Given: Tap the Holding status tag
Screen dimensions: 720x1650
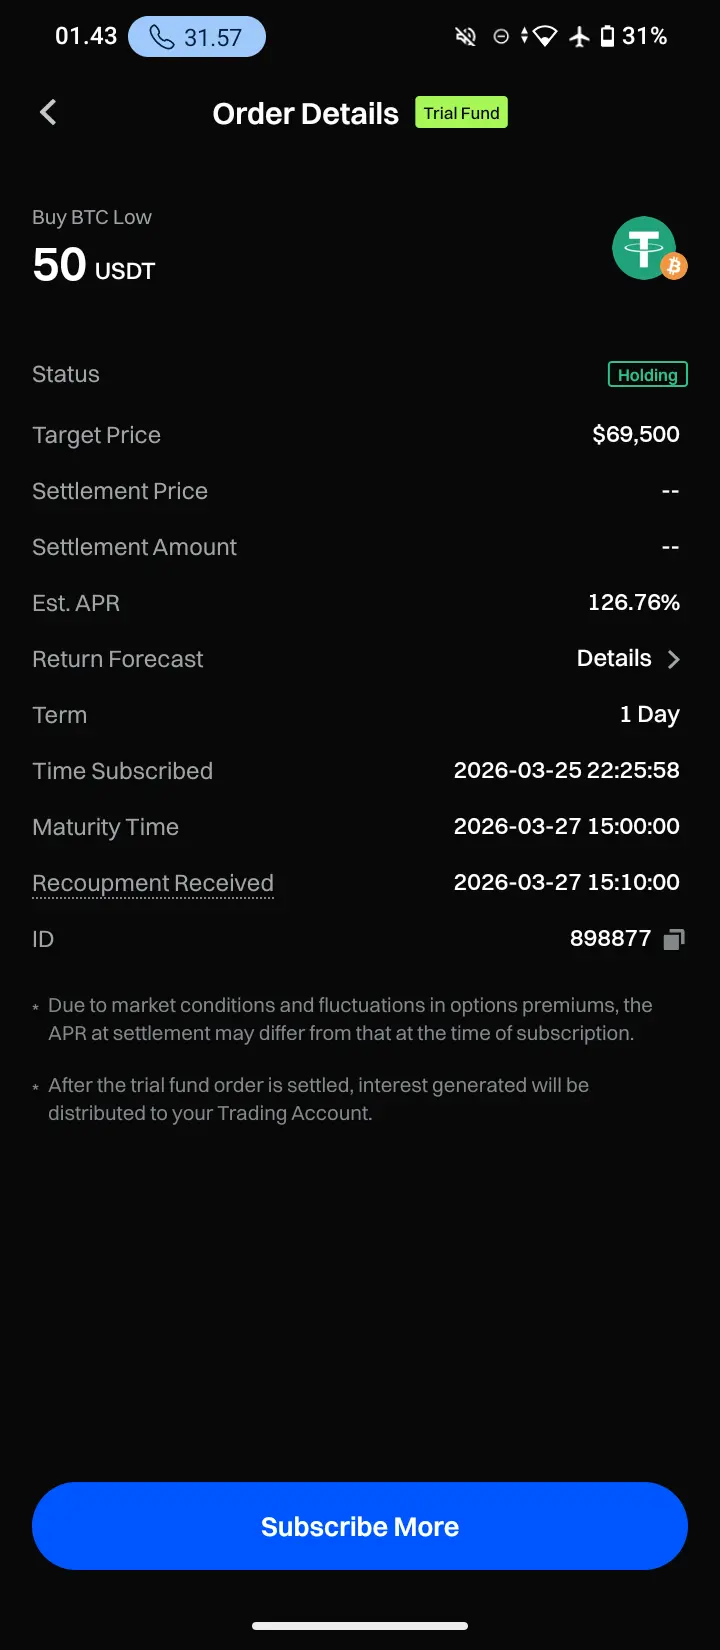Looking at the screenshot, I should click(x=647, y=375).
